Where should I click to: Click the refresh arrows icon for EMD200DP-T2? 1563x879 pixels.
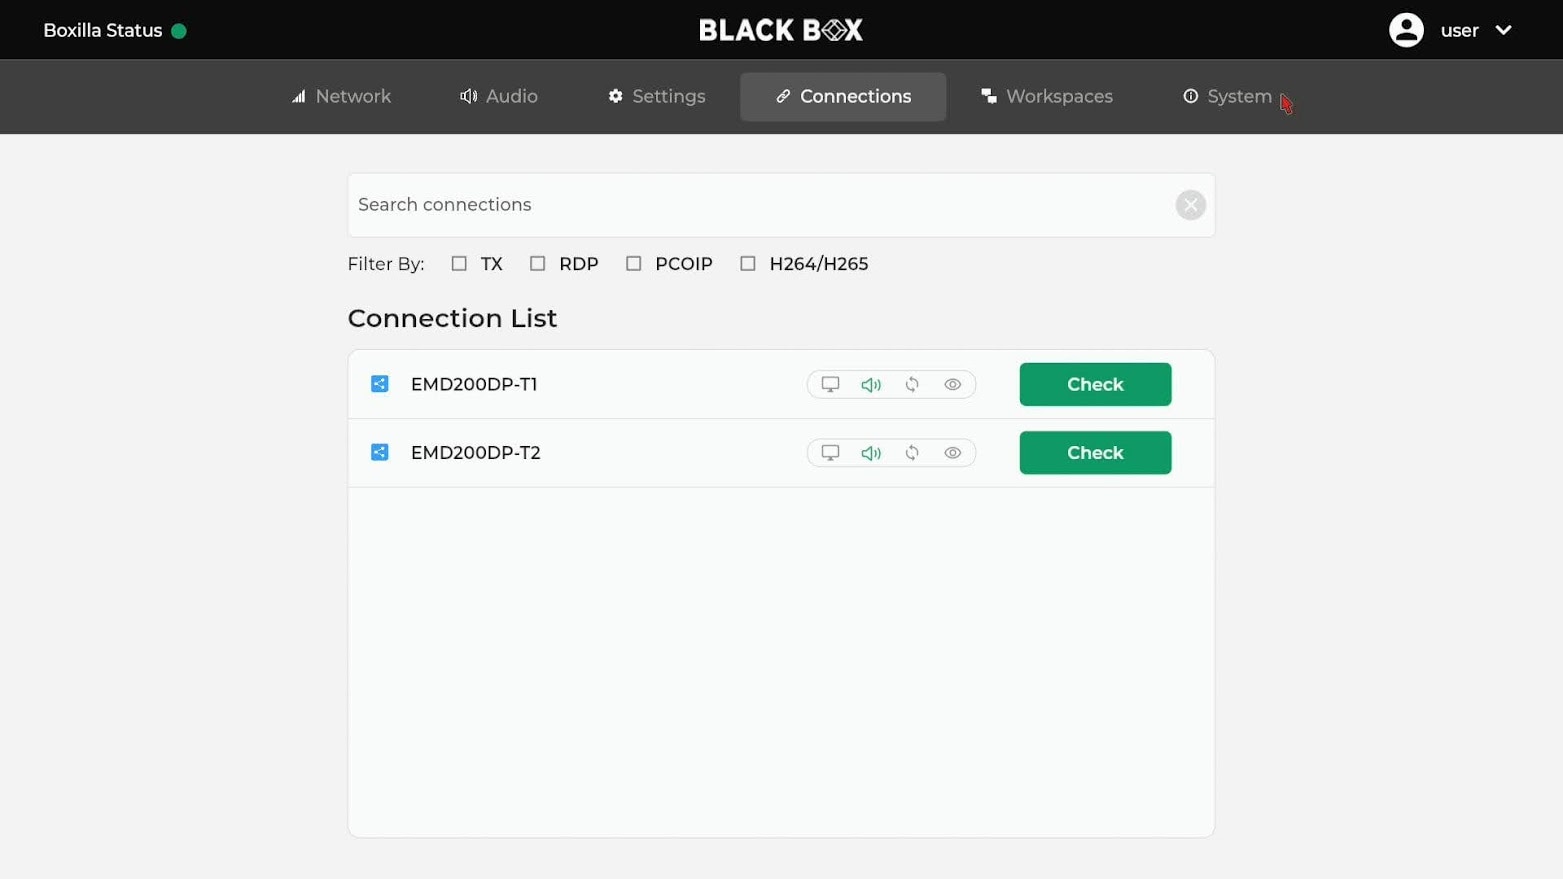(912, 453)
